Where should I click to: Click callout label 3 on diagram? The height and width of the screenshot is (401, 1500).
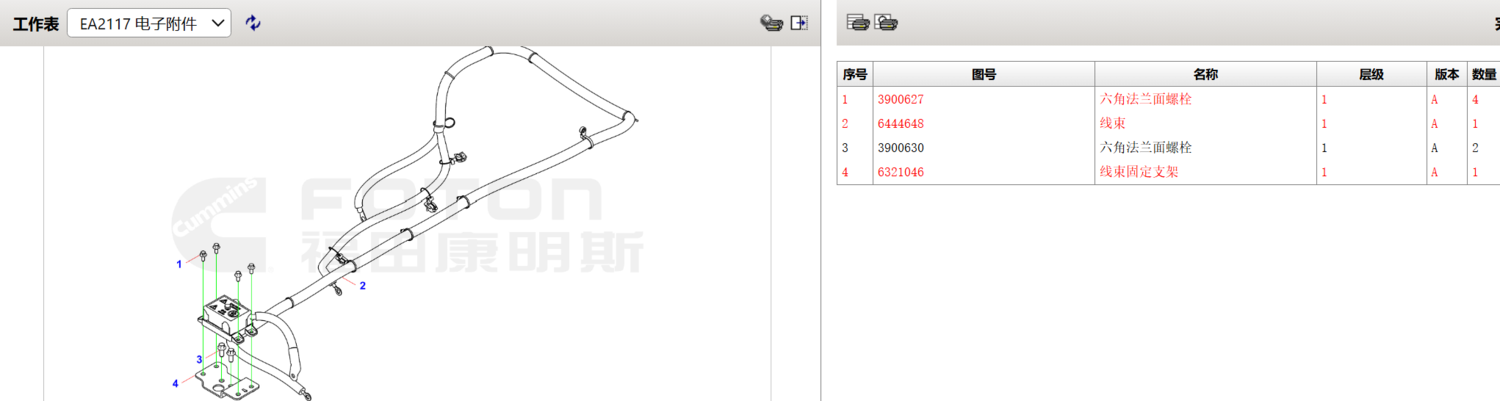[x=199, y=359]
